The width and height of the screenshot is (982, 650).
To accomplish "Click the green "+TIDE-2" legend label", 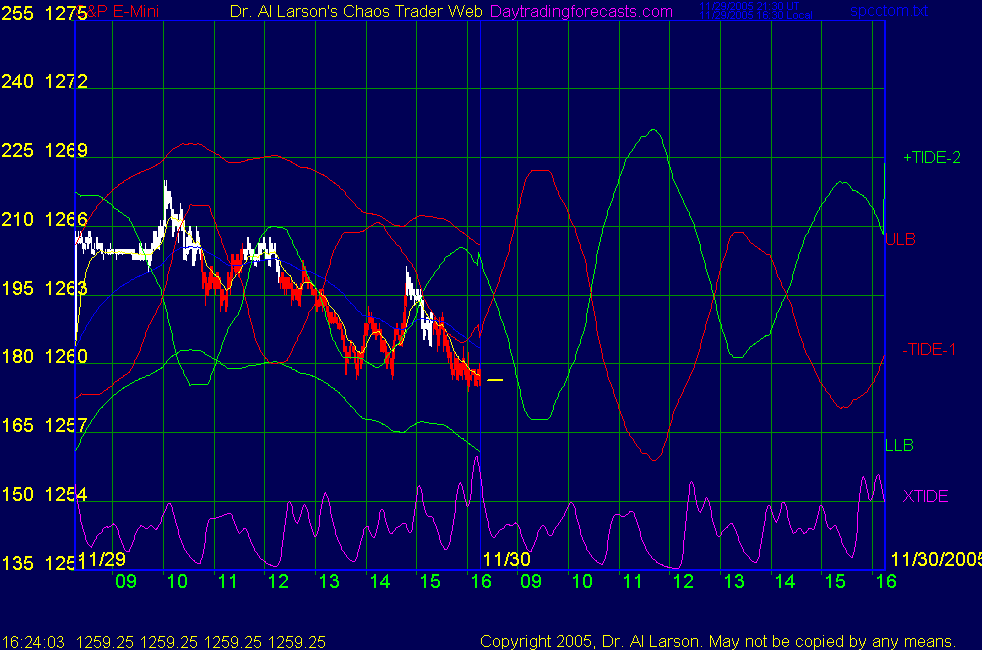I will (931, 157).
